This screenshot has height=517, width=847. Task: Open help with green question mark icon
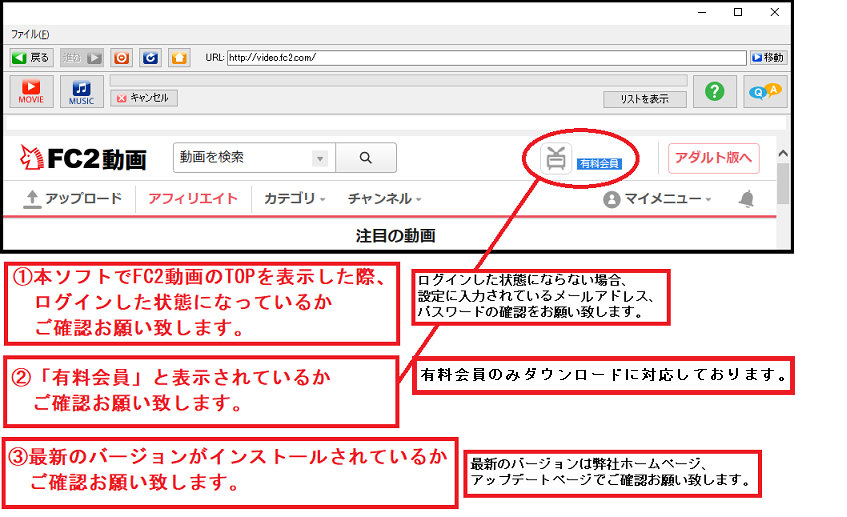click(715, 91)
